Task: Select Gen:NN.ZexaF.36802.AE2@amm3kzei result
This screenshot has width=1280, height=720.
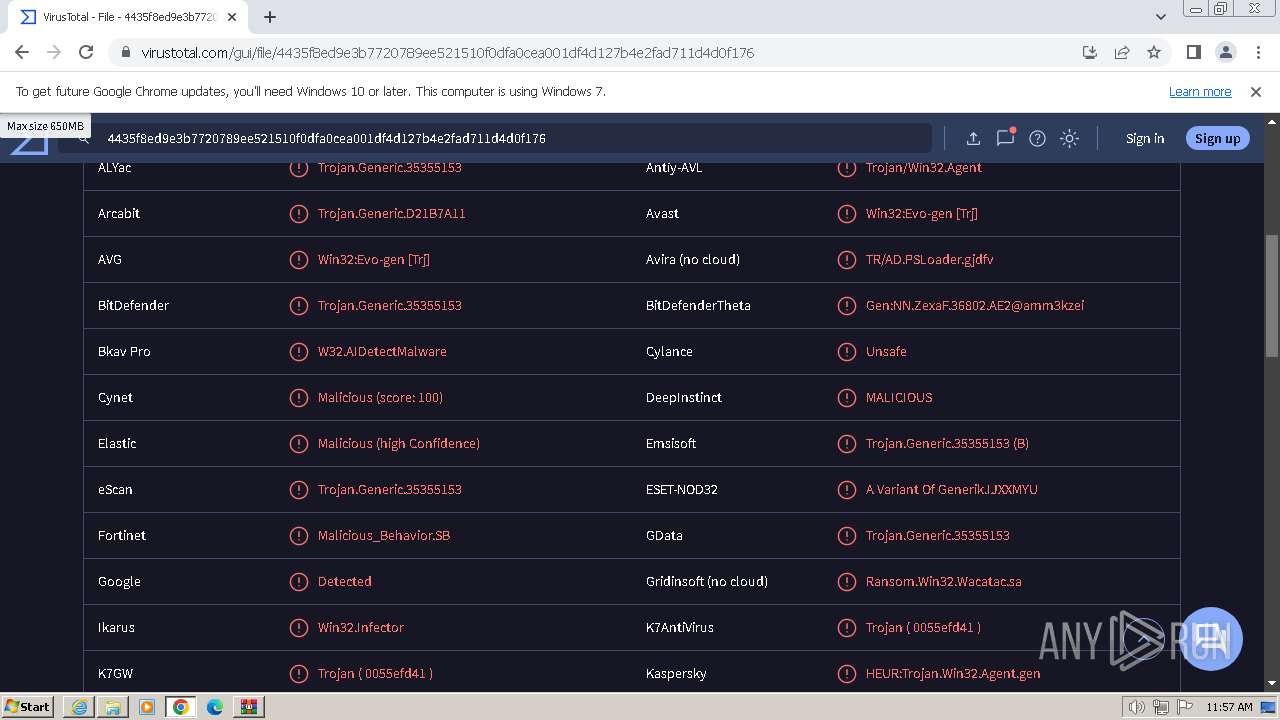Action: click(x=975, y=305)
